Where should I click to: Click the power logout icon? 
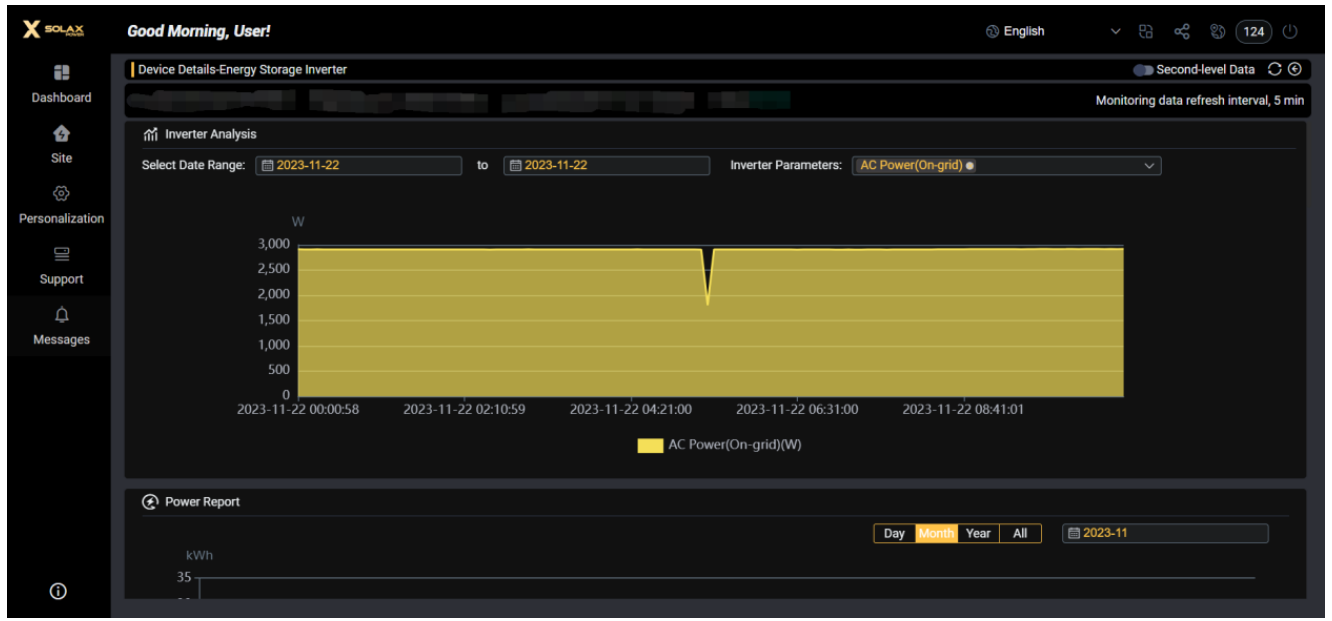1290,32
